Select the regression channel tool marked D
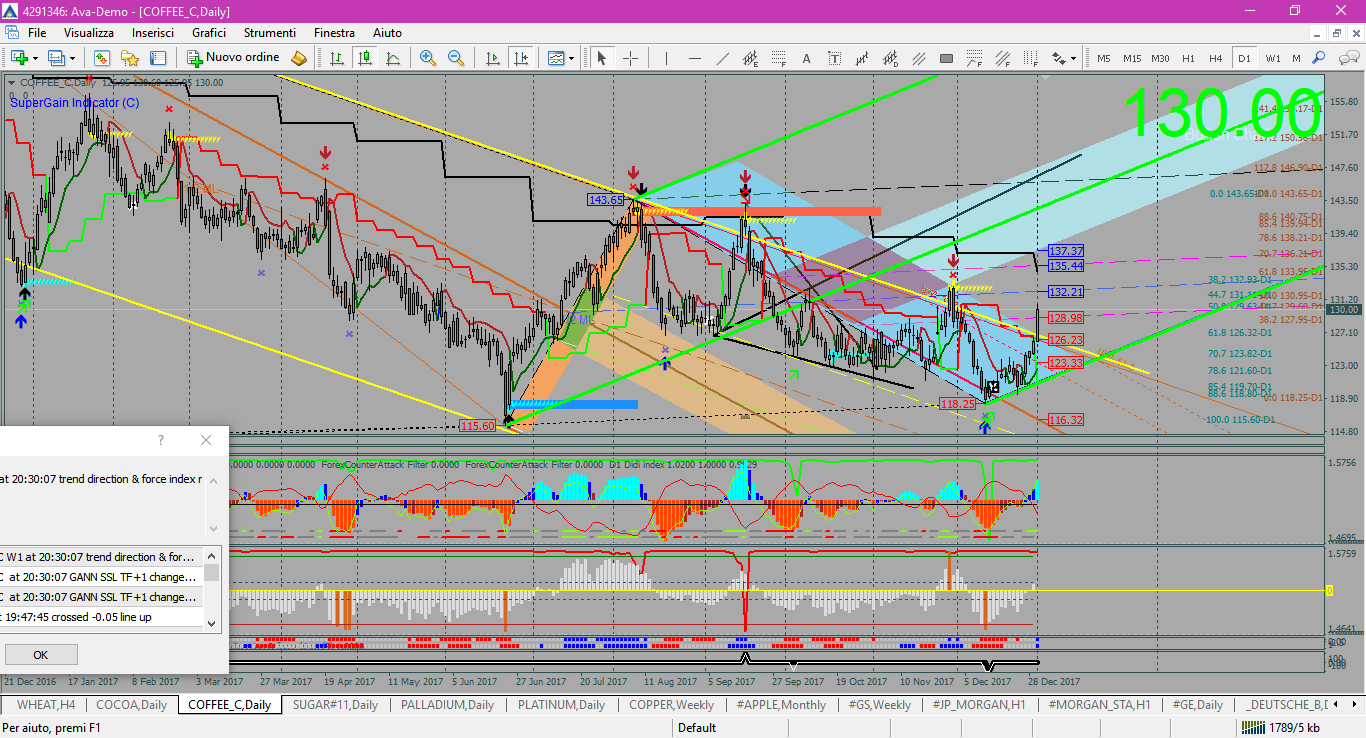Viewport: 1366px width, 738px height. [x=890, y=58]
